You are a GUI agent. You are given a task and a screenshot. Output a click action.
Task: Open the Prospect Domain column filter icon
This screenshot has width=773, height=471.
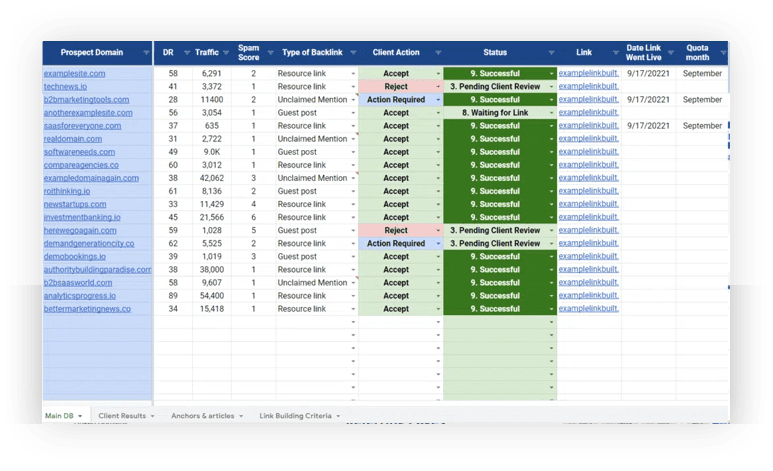147,53
